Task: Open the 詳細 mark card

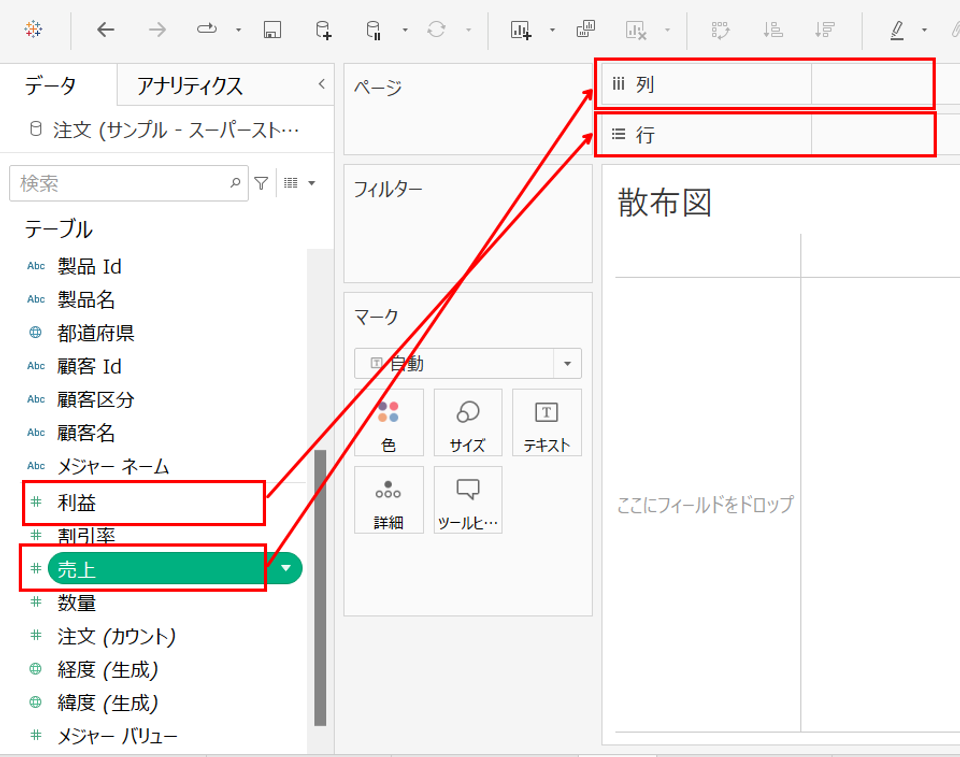Action: pos(389,500)
